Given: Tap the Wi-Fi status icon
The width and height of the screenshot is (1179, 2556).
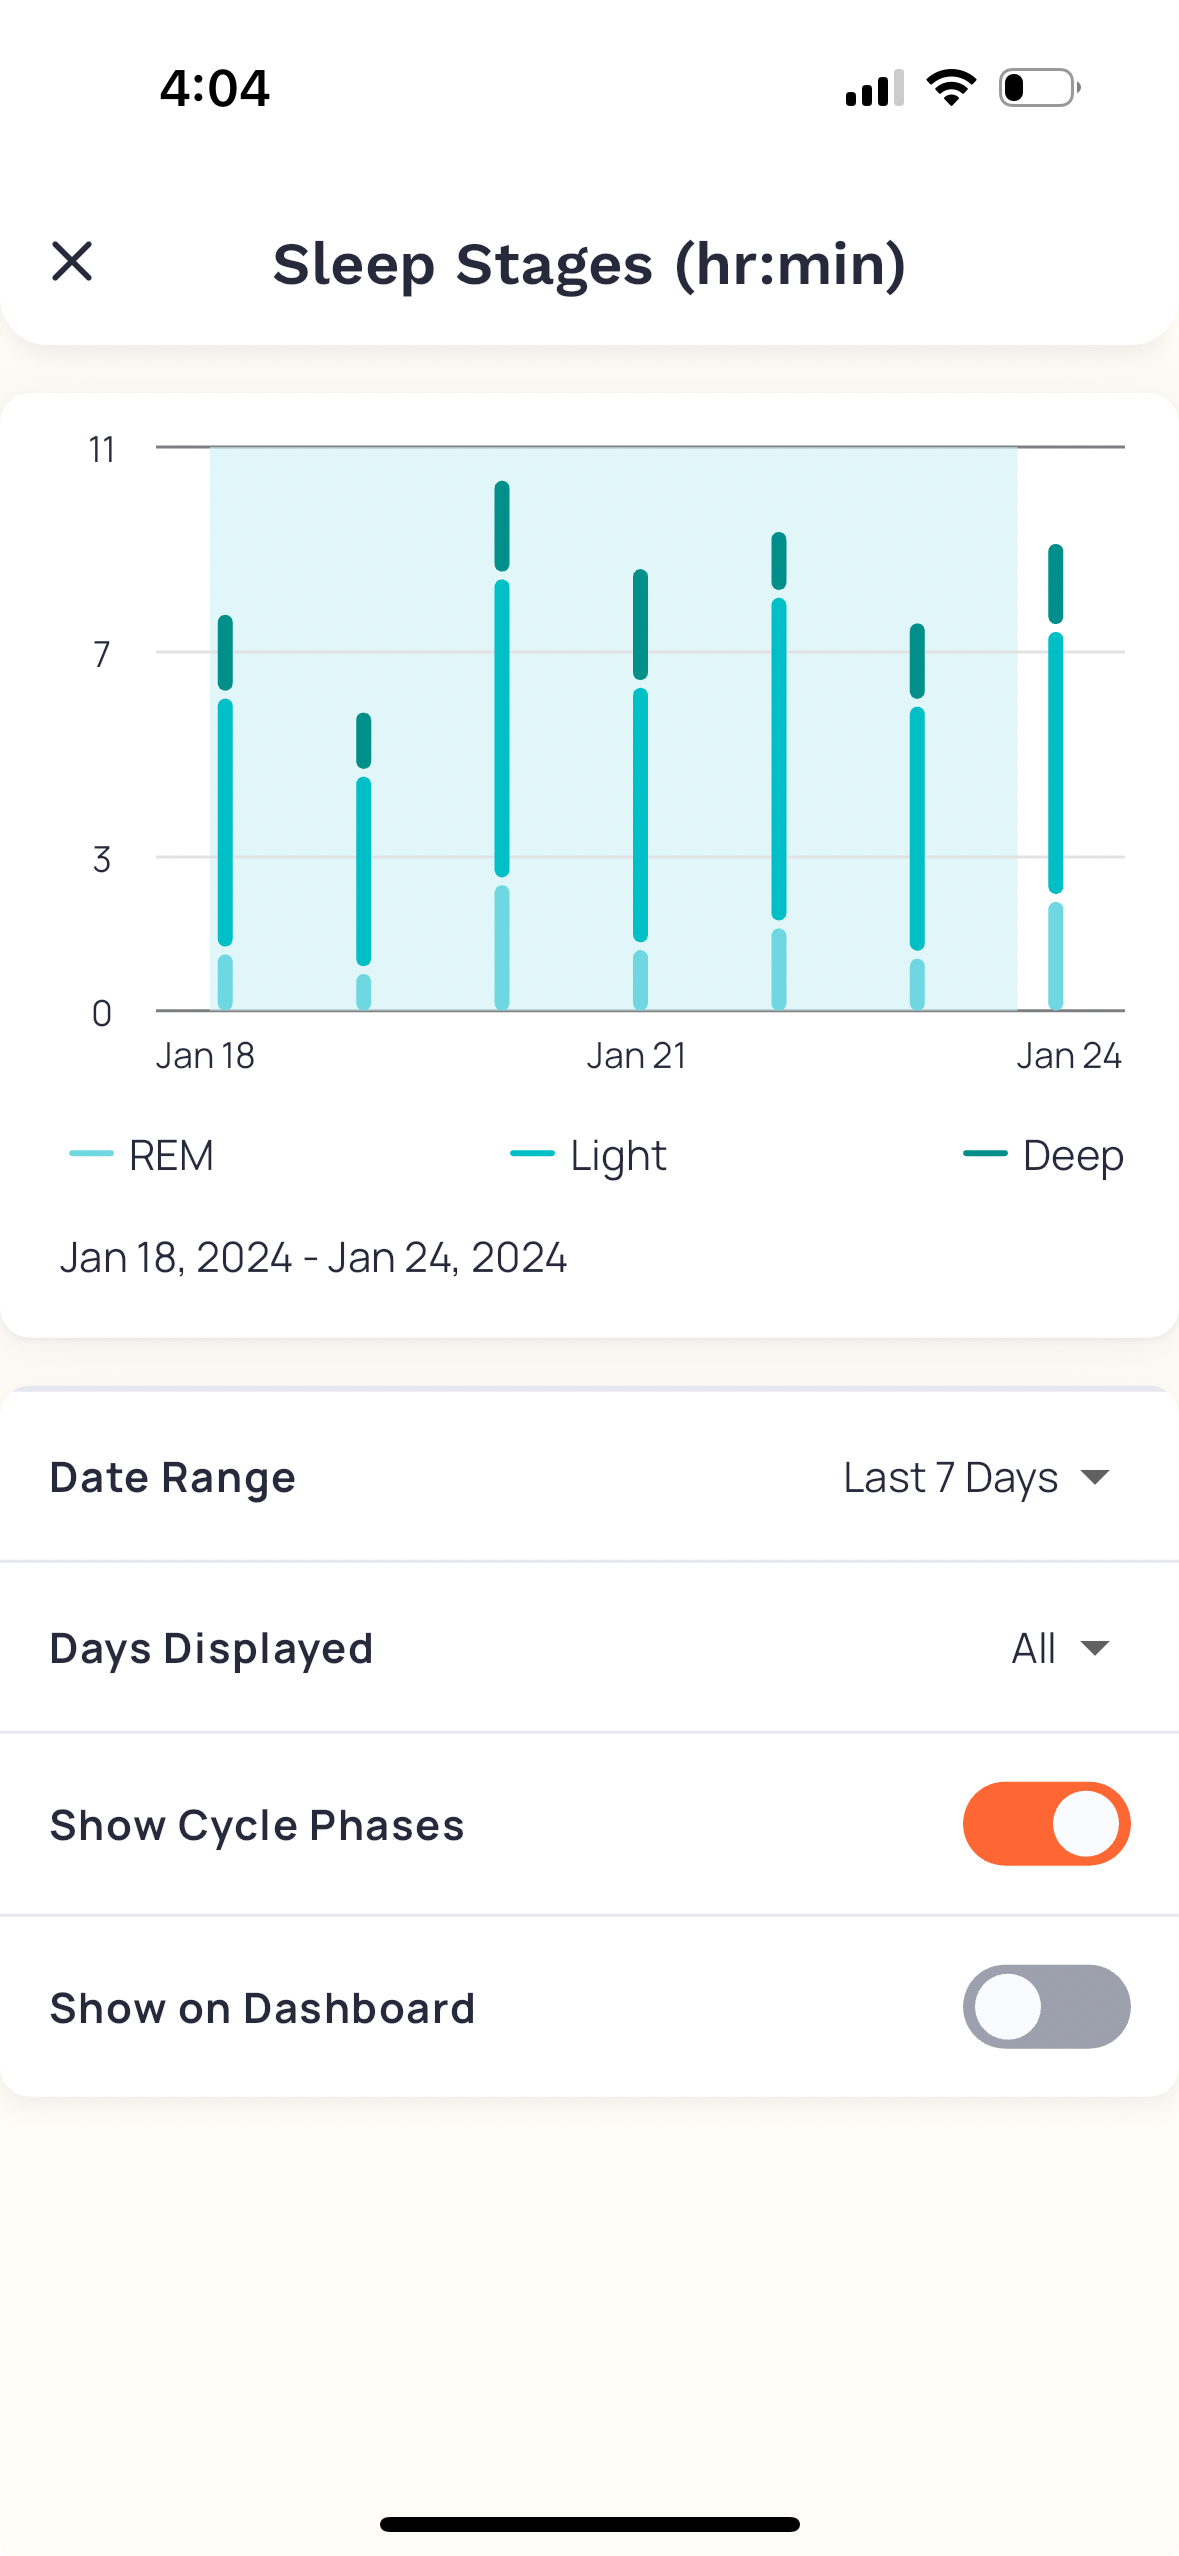Looking at the screenshot, I should coord(951,88).
